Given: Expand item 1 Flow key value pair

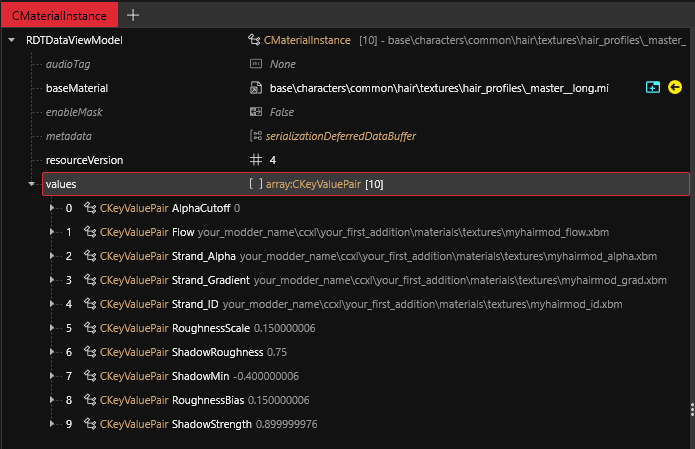Looking at the screenshot, I should (52, 232).
